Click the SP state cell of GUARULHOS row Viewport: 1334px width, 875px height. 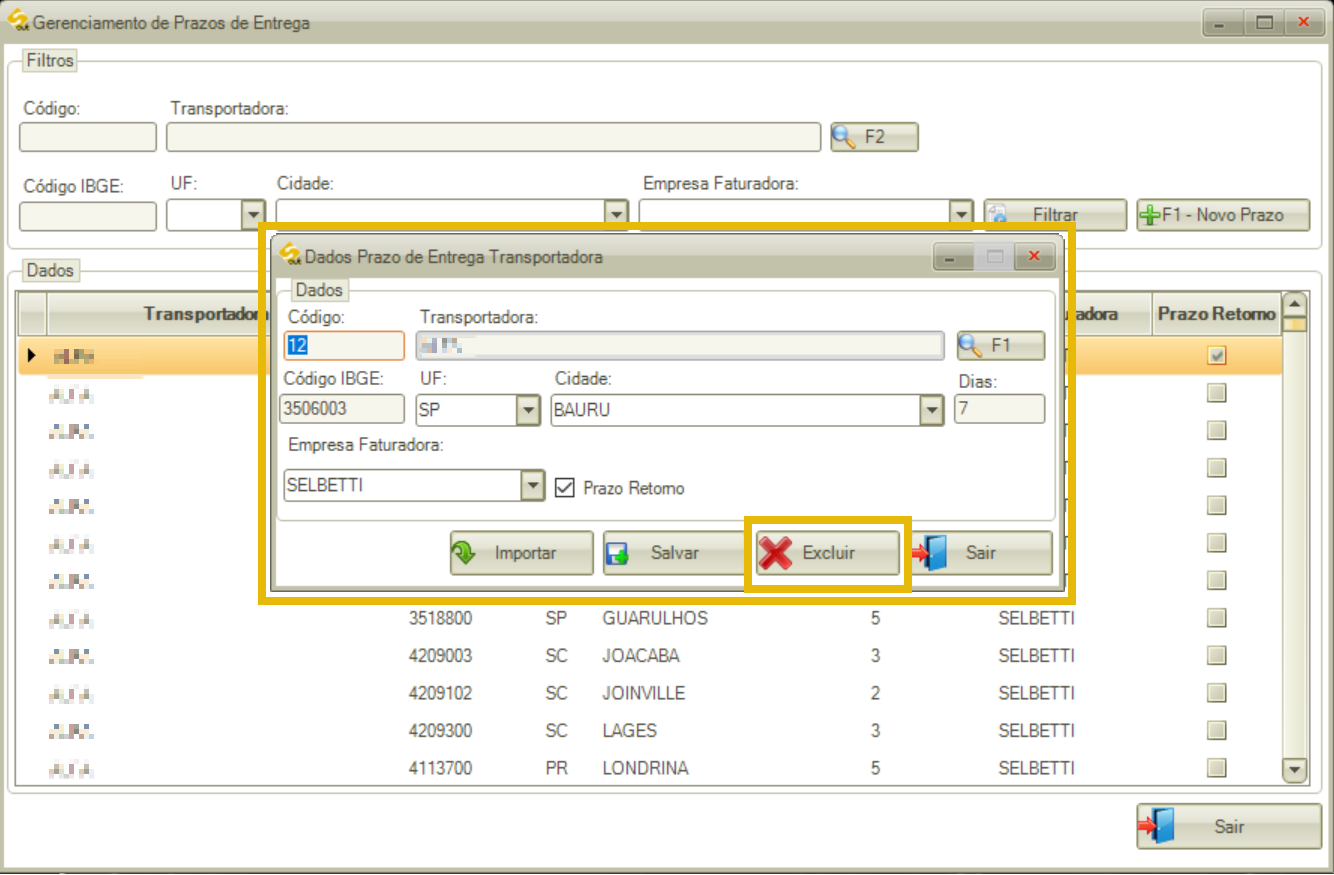click(x=556, y=618)
